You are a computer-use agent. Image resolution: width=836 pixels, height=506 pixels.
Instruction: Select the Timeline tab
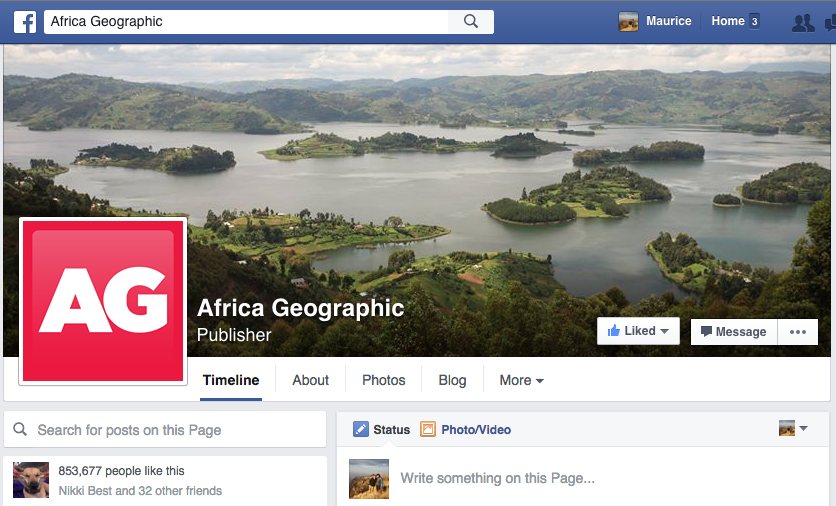coord(231,380)
